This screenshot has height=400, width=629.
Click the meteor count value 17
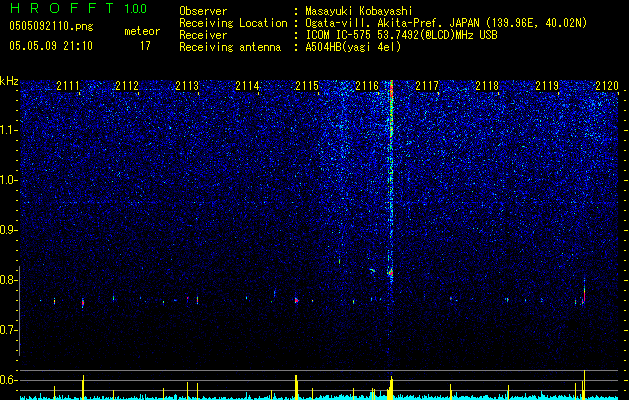(x=145, y=46)
